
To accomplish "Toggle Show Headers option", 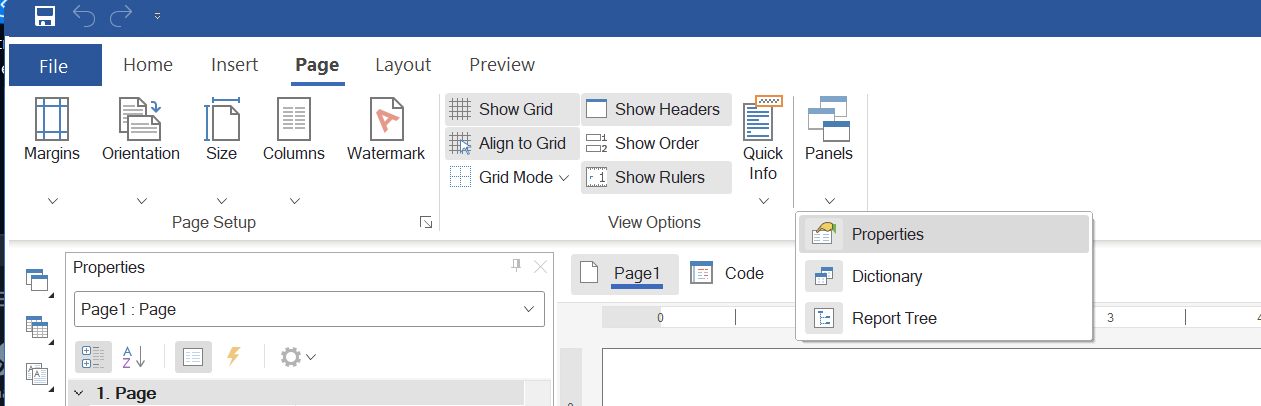I will 656,109.
